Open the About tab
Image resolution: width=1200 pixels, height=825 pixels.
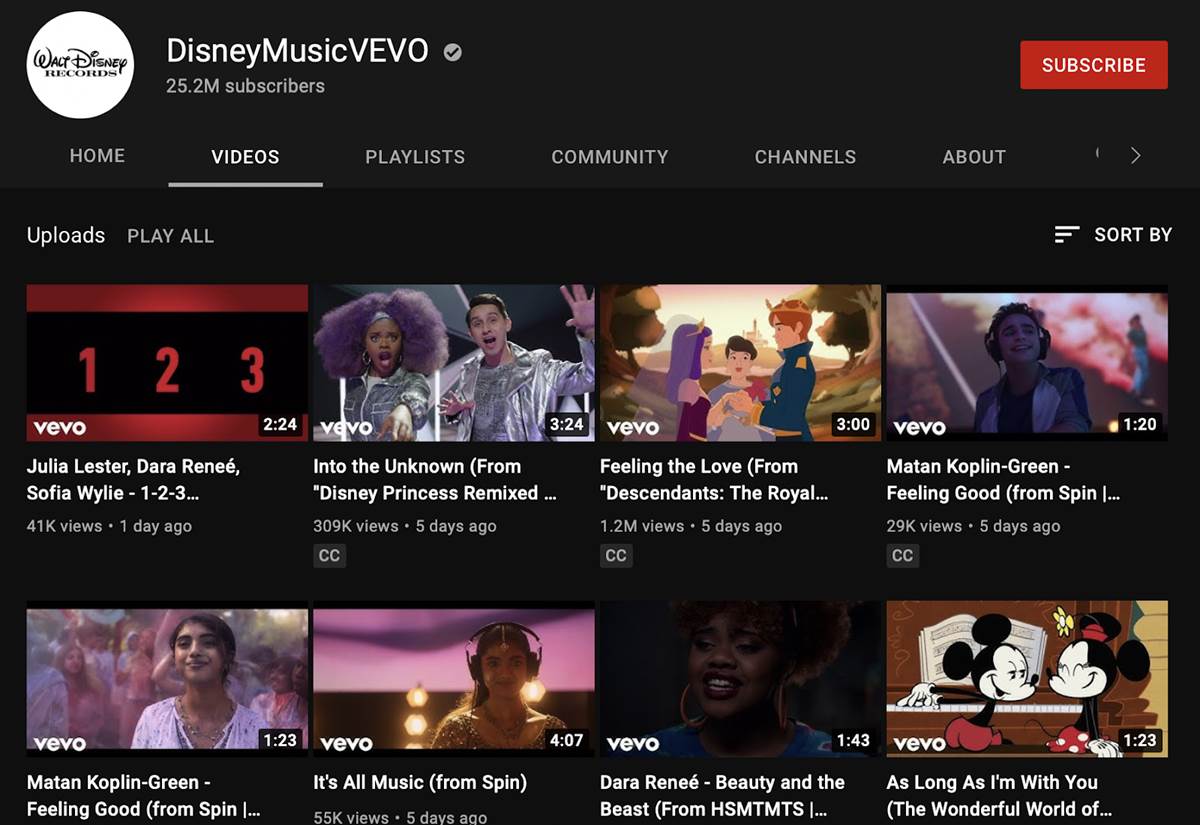[973, 157]
